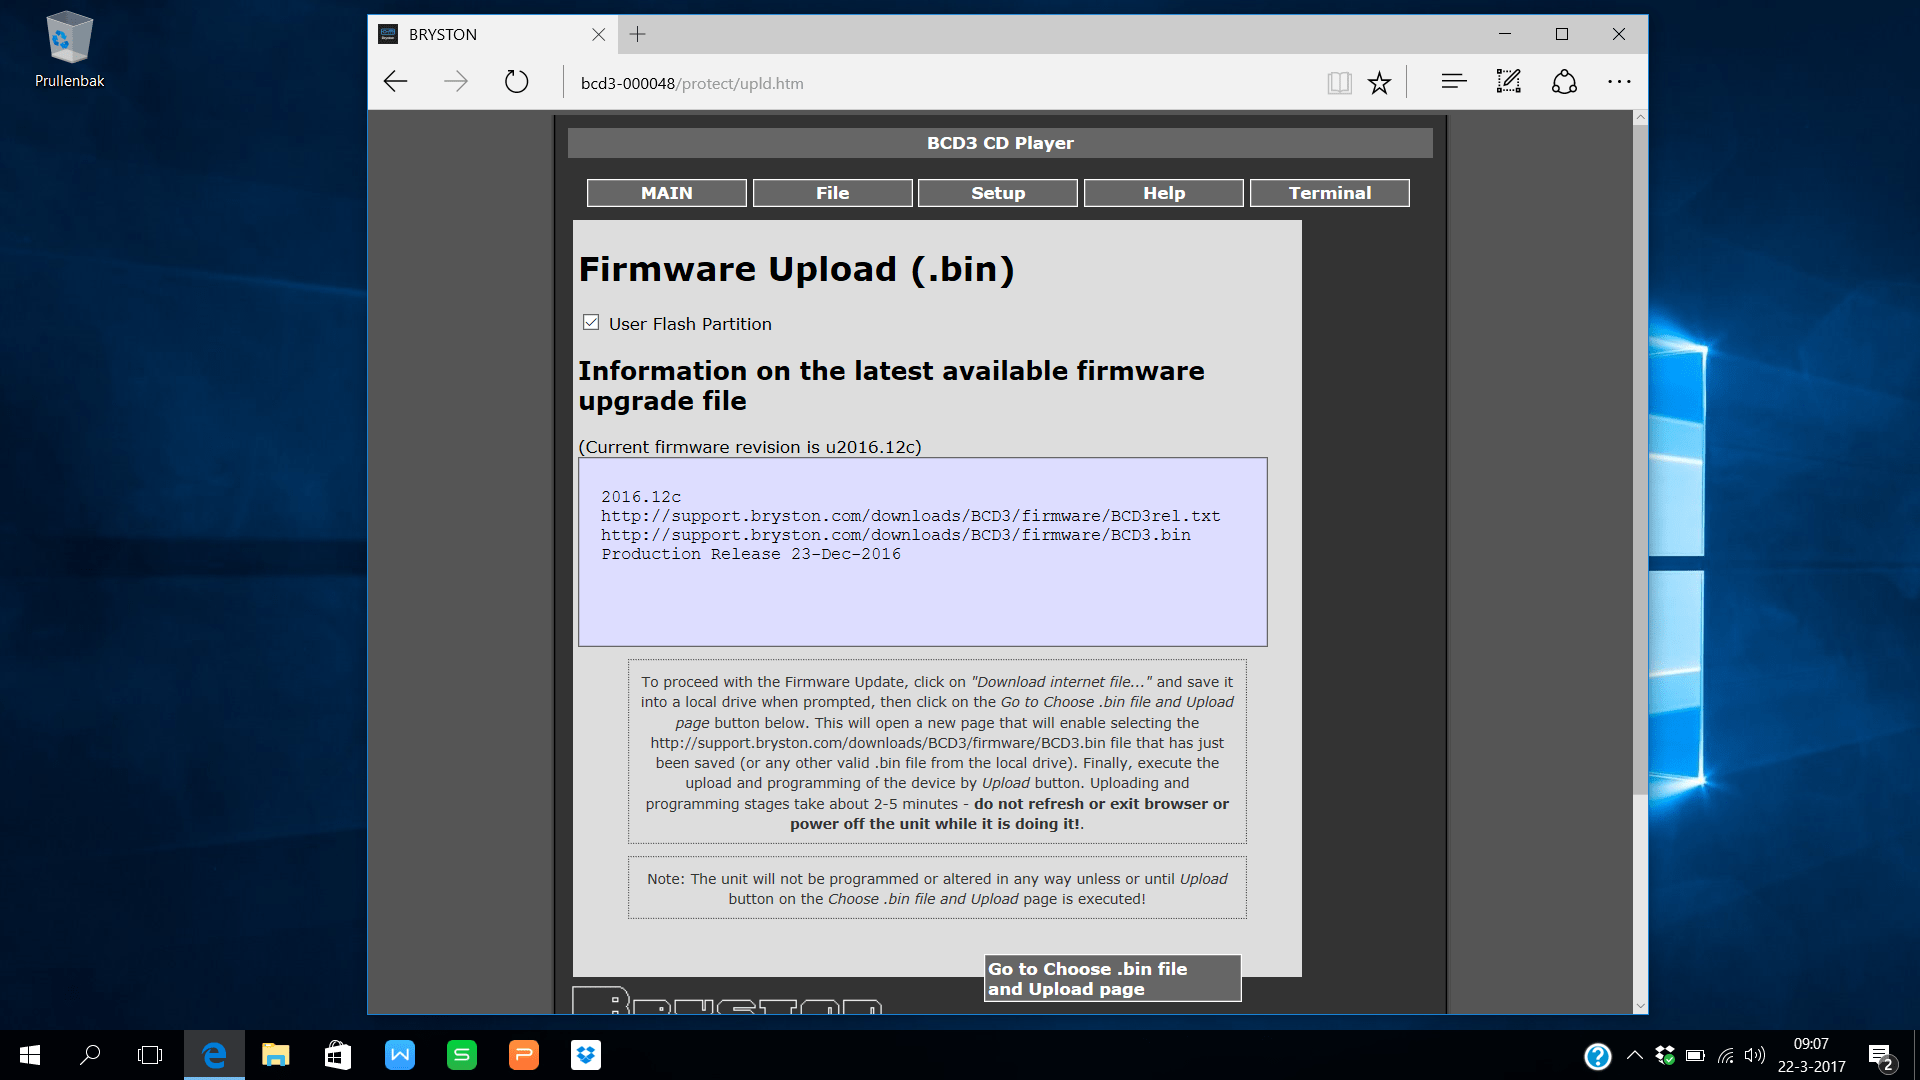This screenshot has height=1080, width=1920.
Task: Refresh the page with the reload icon
Action: (x=516, y=82)
